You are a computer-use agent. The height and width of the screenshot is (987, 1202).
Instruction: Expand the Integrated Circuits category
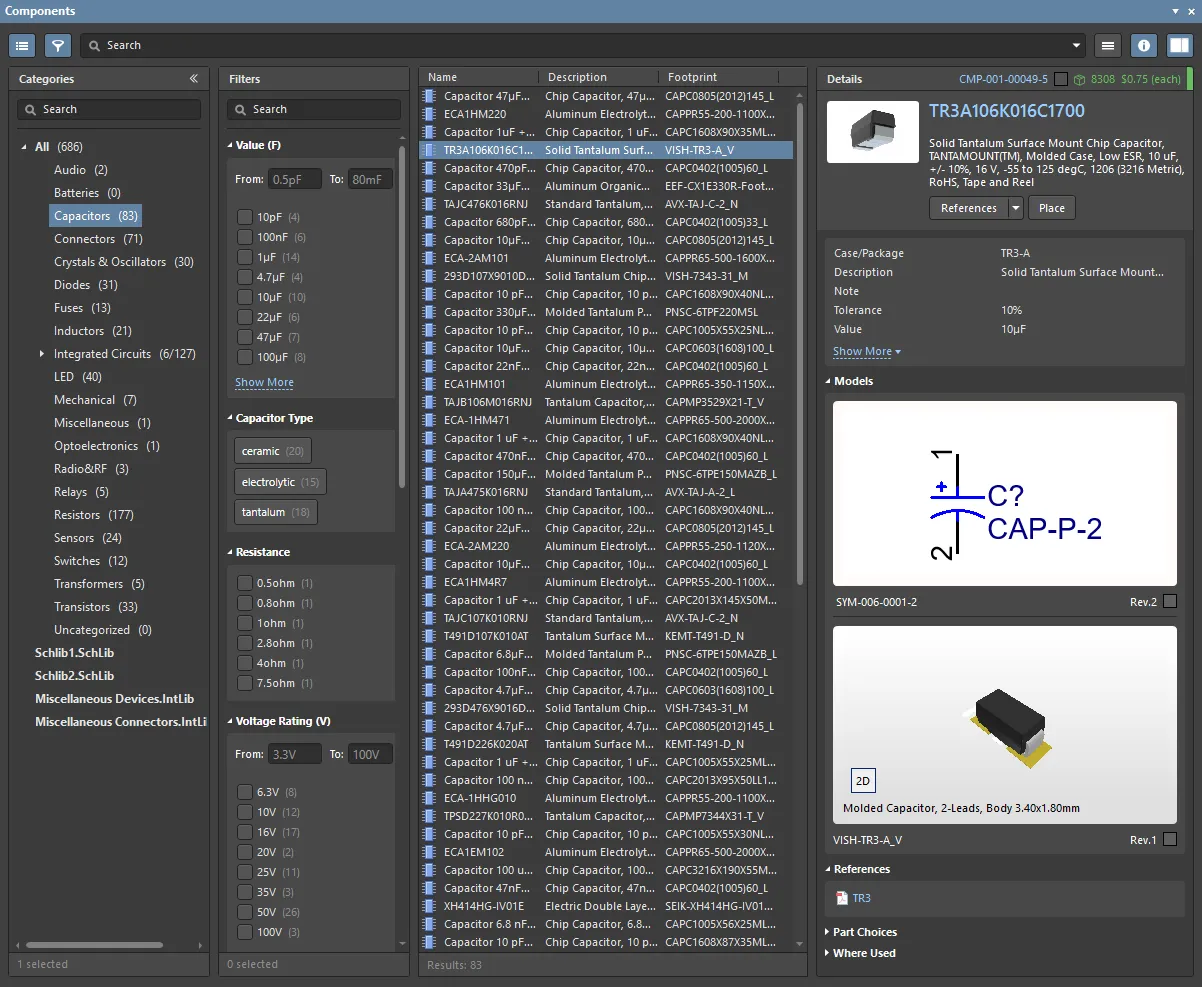(x=42, y=354)
